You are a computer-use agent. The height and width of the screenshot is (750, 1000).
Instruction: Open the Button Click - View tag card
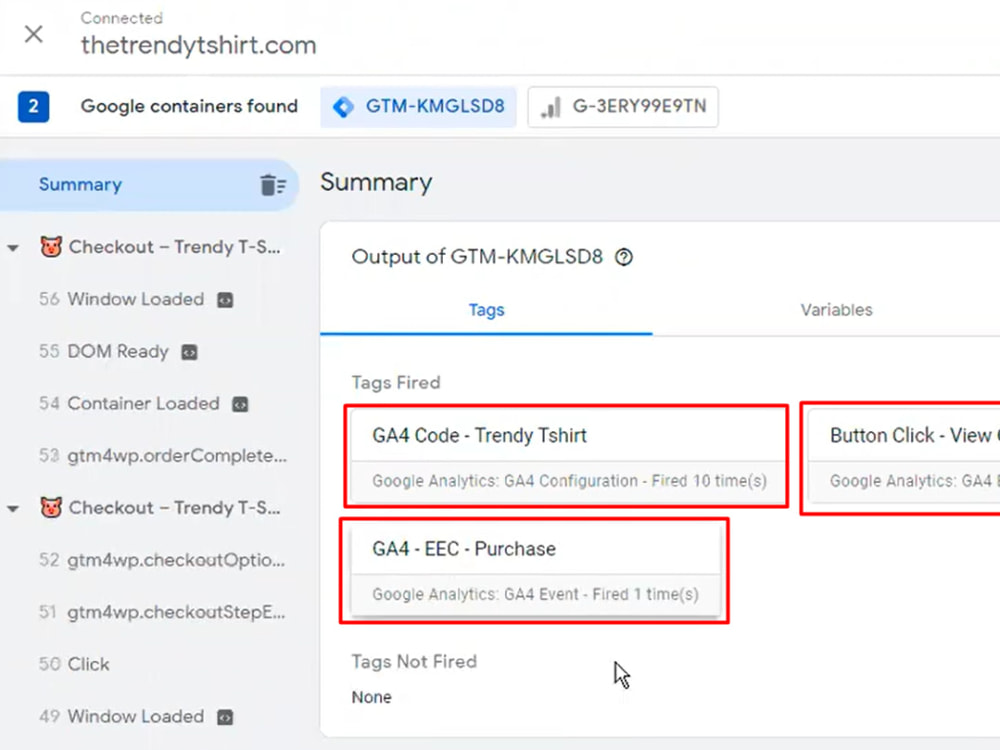click(x=904, y=457)
